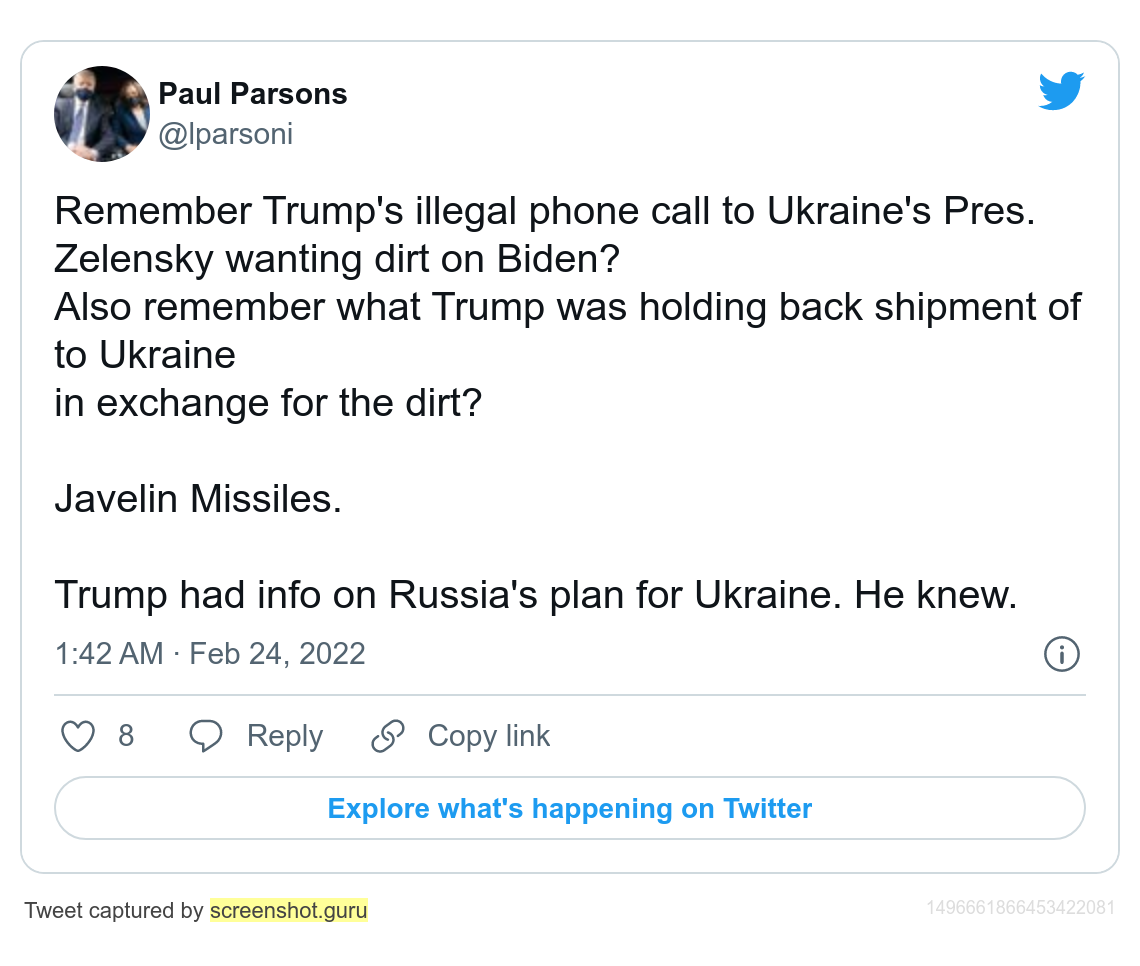Click the line reading in exchange for the dirt
The width and height of the screenshot is (1140, 966).
(268, 402)
